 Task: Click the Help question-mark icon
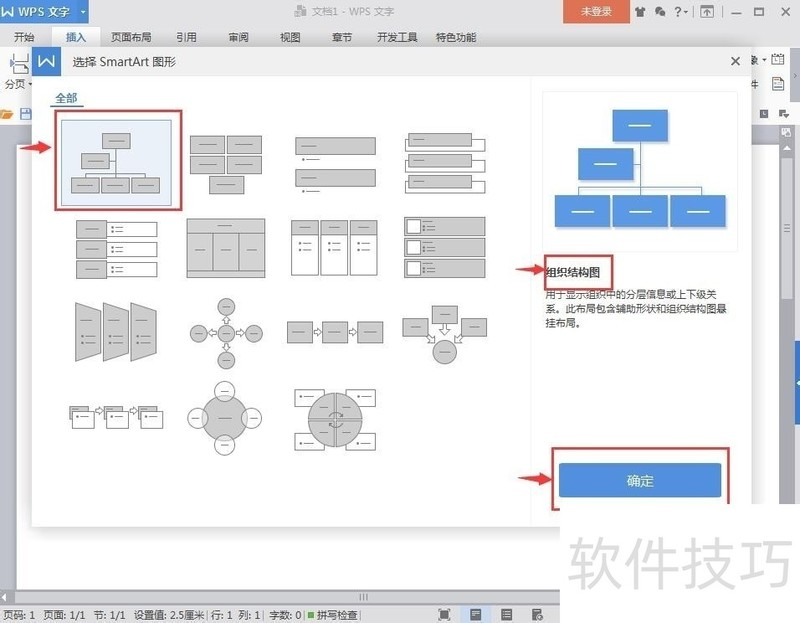(x=679, y=12)
